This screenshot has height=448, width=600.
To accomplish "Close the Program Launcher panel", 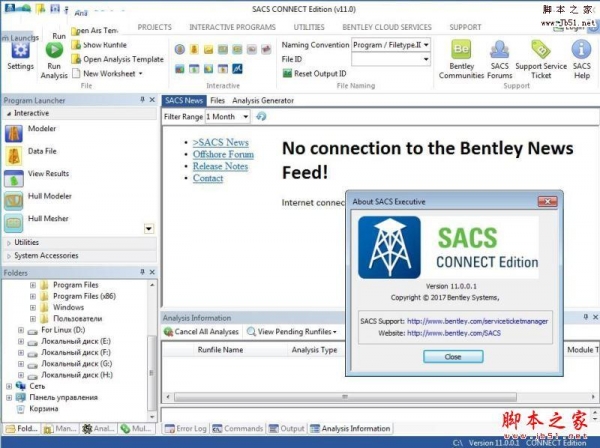I will pos(152,100).
